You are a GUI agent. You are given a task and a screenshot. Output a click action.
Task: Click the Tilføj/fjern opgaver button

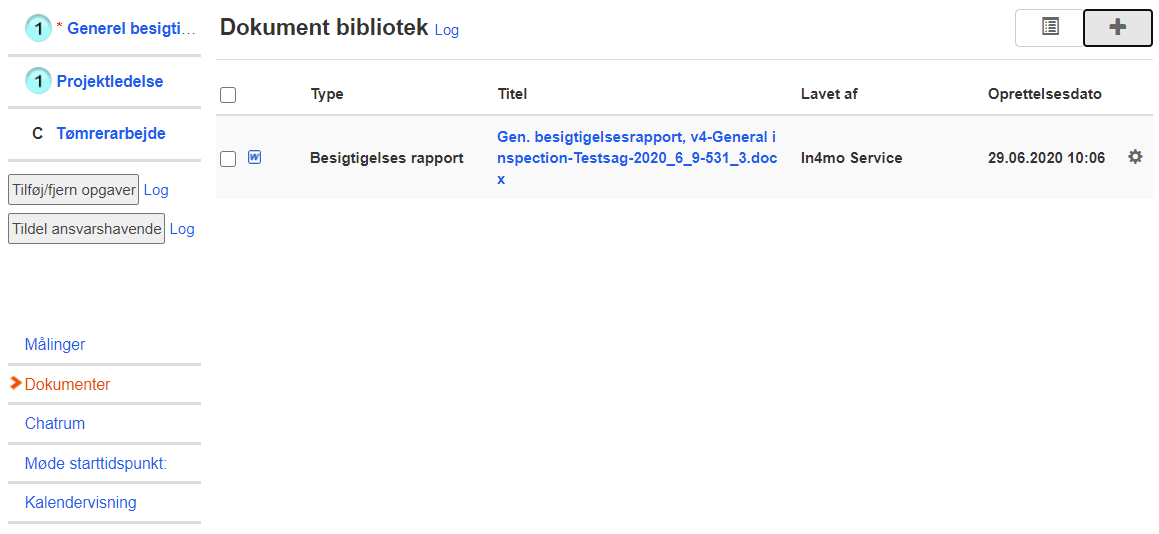coord(73,189)
